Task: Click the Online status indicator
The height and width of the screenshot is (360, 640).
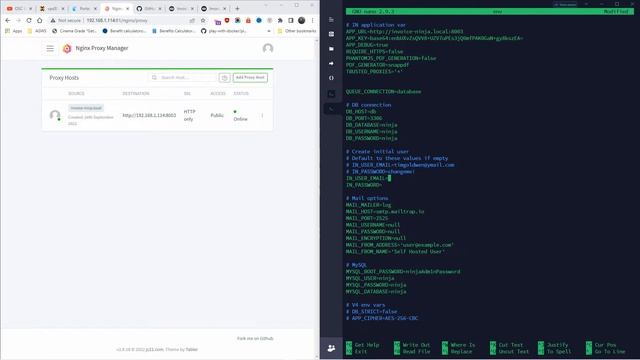Action: click(240, 116)
